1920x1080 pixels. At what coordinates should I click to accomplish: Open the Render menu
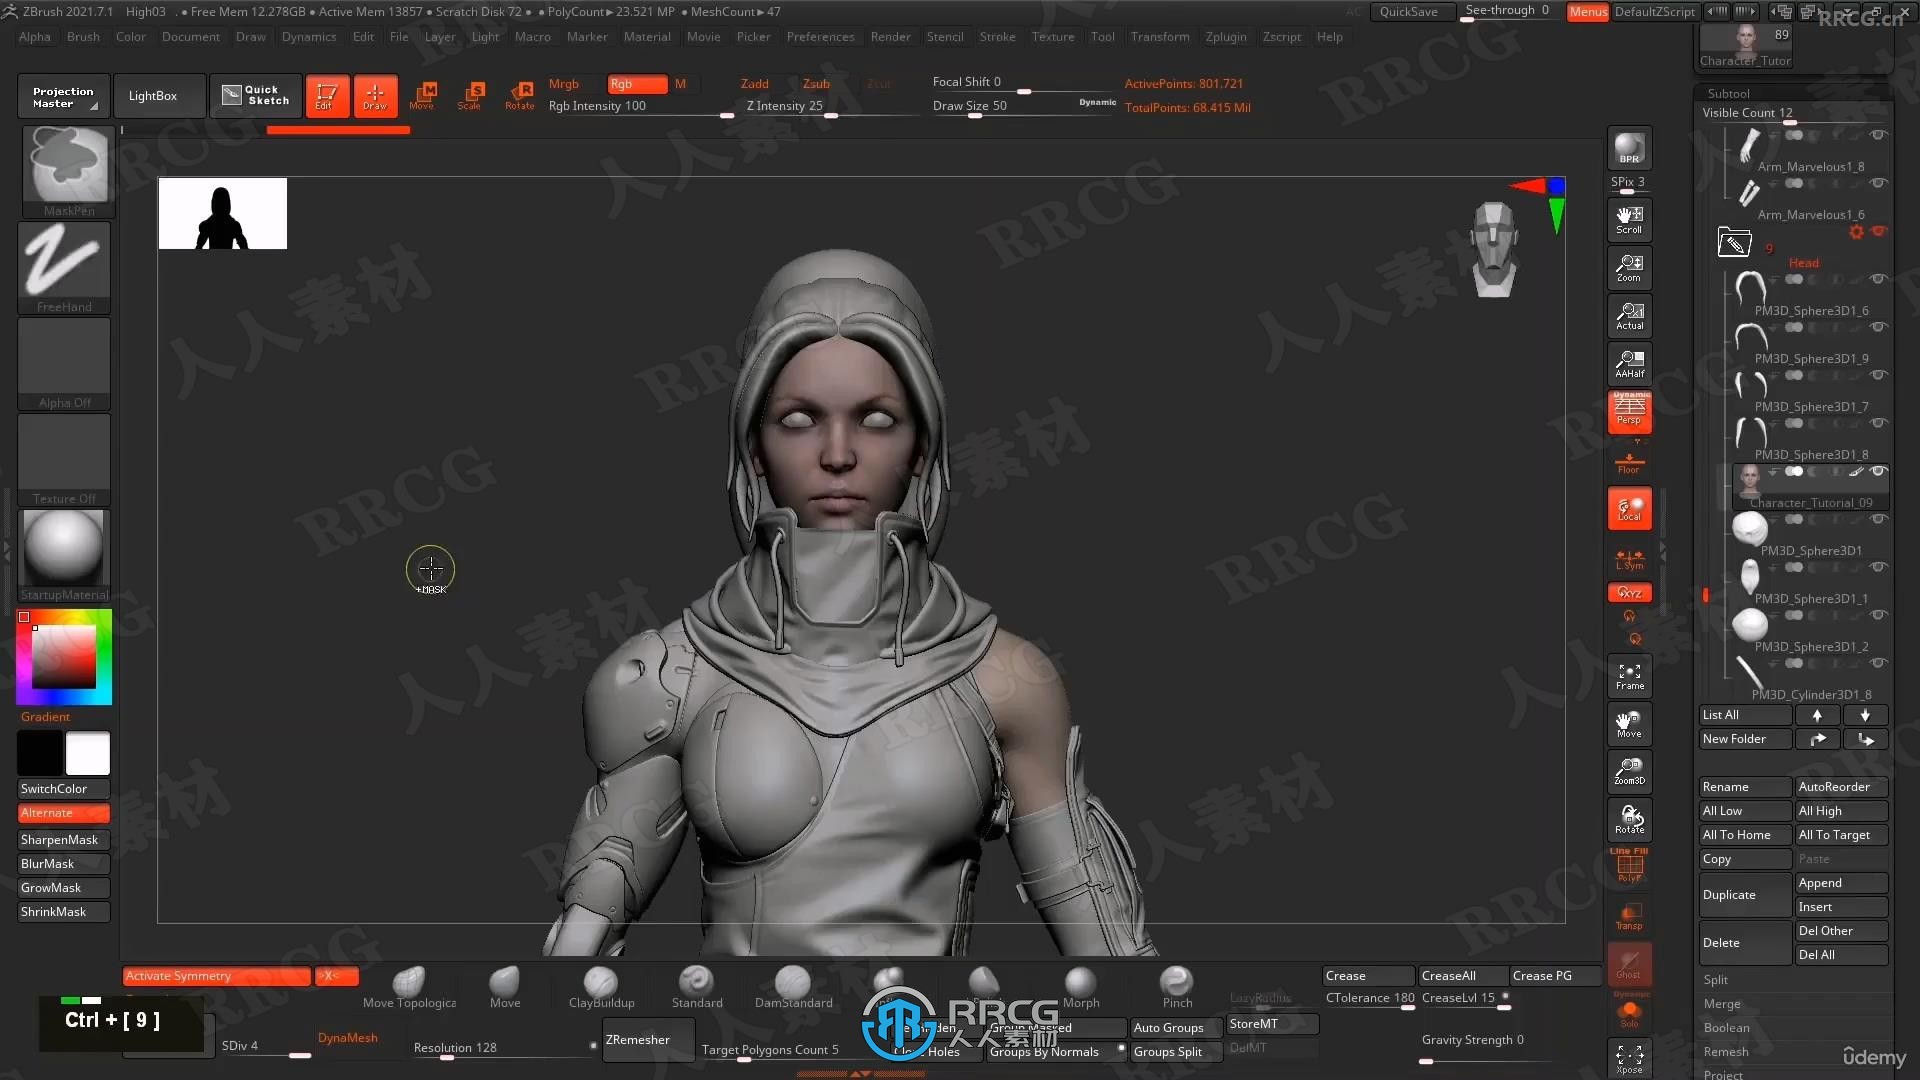pyautogui.click(x=890, y=36)
